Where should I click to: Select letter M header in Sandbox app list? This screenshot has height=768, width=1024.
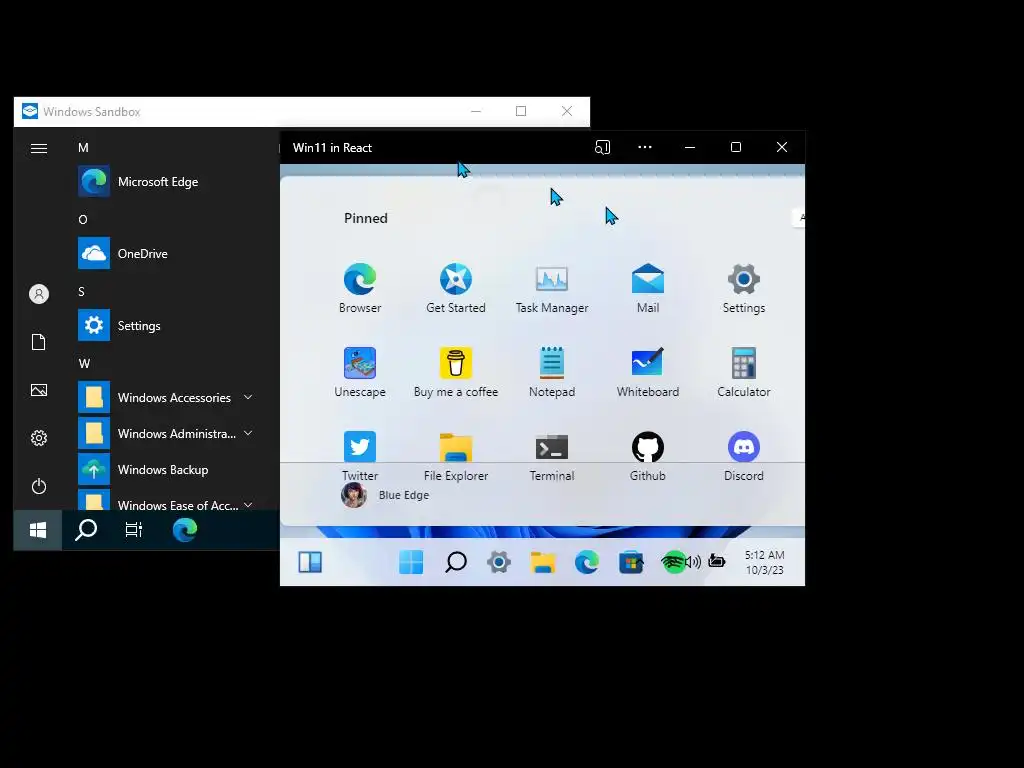tap(83, 148)
